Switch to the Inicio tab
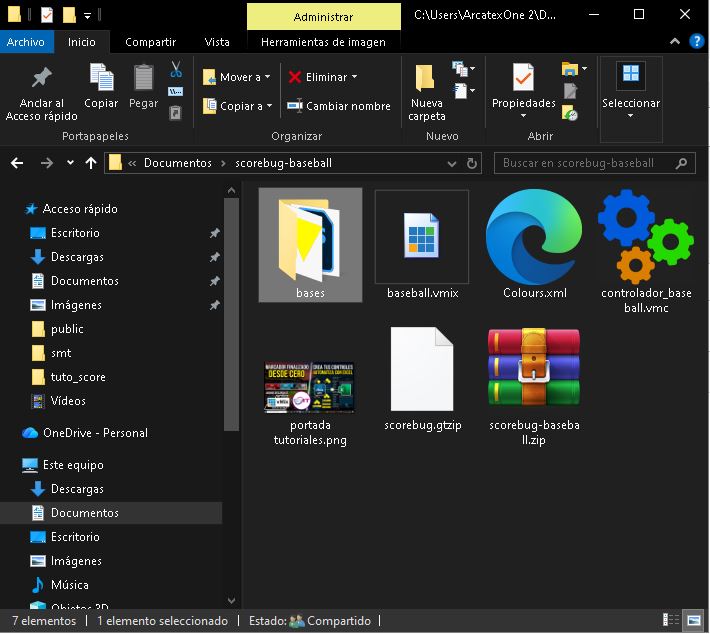This screenshot has height=634, width=710. tap(82, 42)
